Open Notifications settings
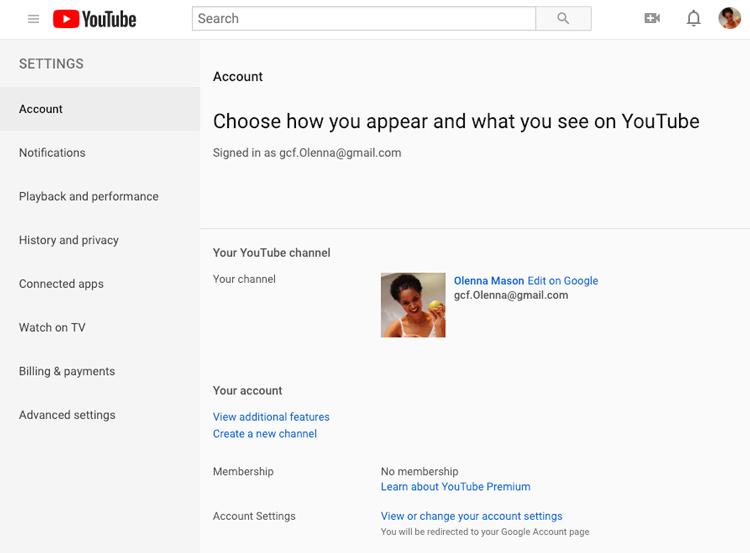The image size is (750, 553). click(52, 153)
